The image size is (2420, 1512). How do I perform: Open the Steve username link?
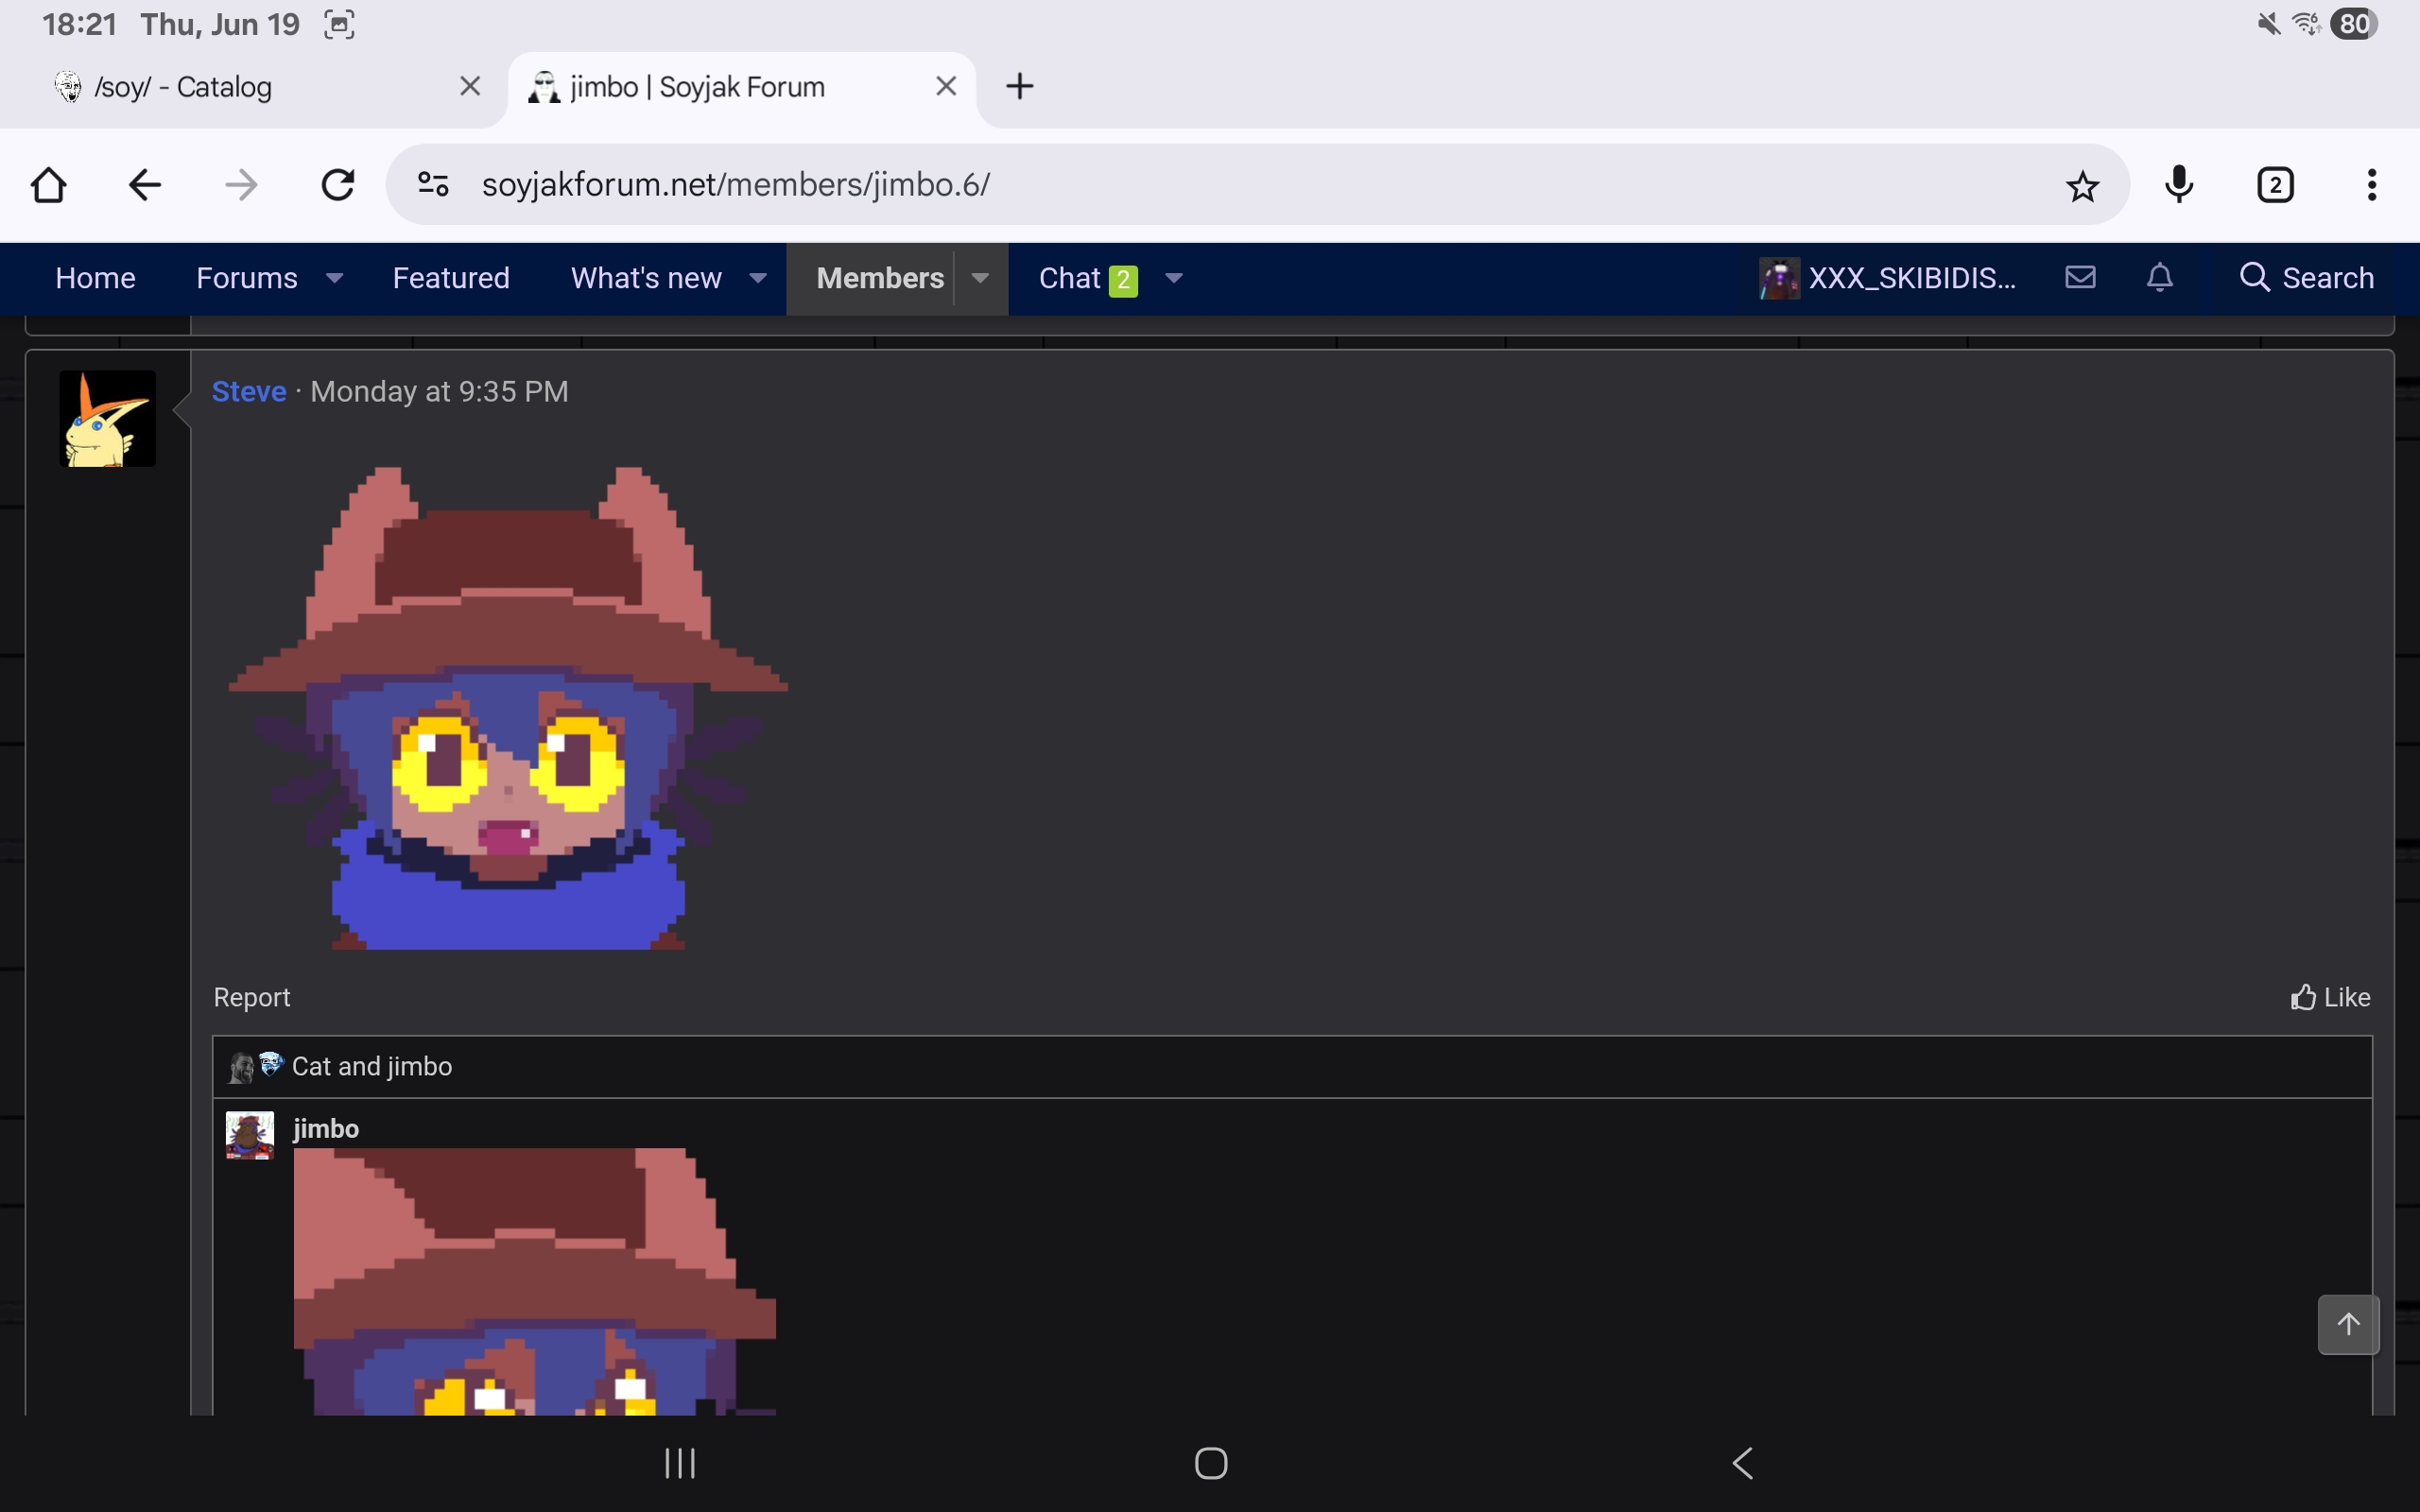pos(249,391)
